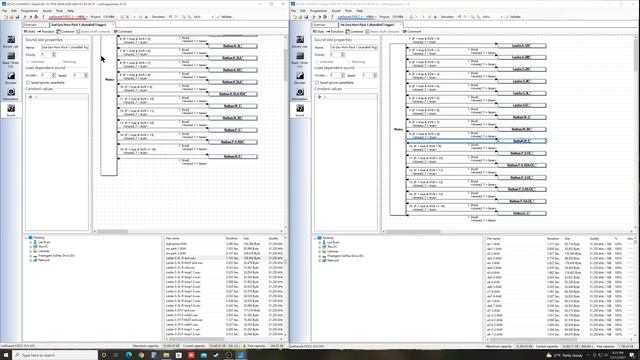Click right diagram horizontal scrollbar thumb

(413, 231)
